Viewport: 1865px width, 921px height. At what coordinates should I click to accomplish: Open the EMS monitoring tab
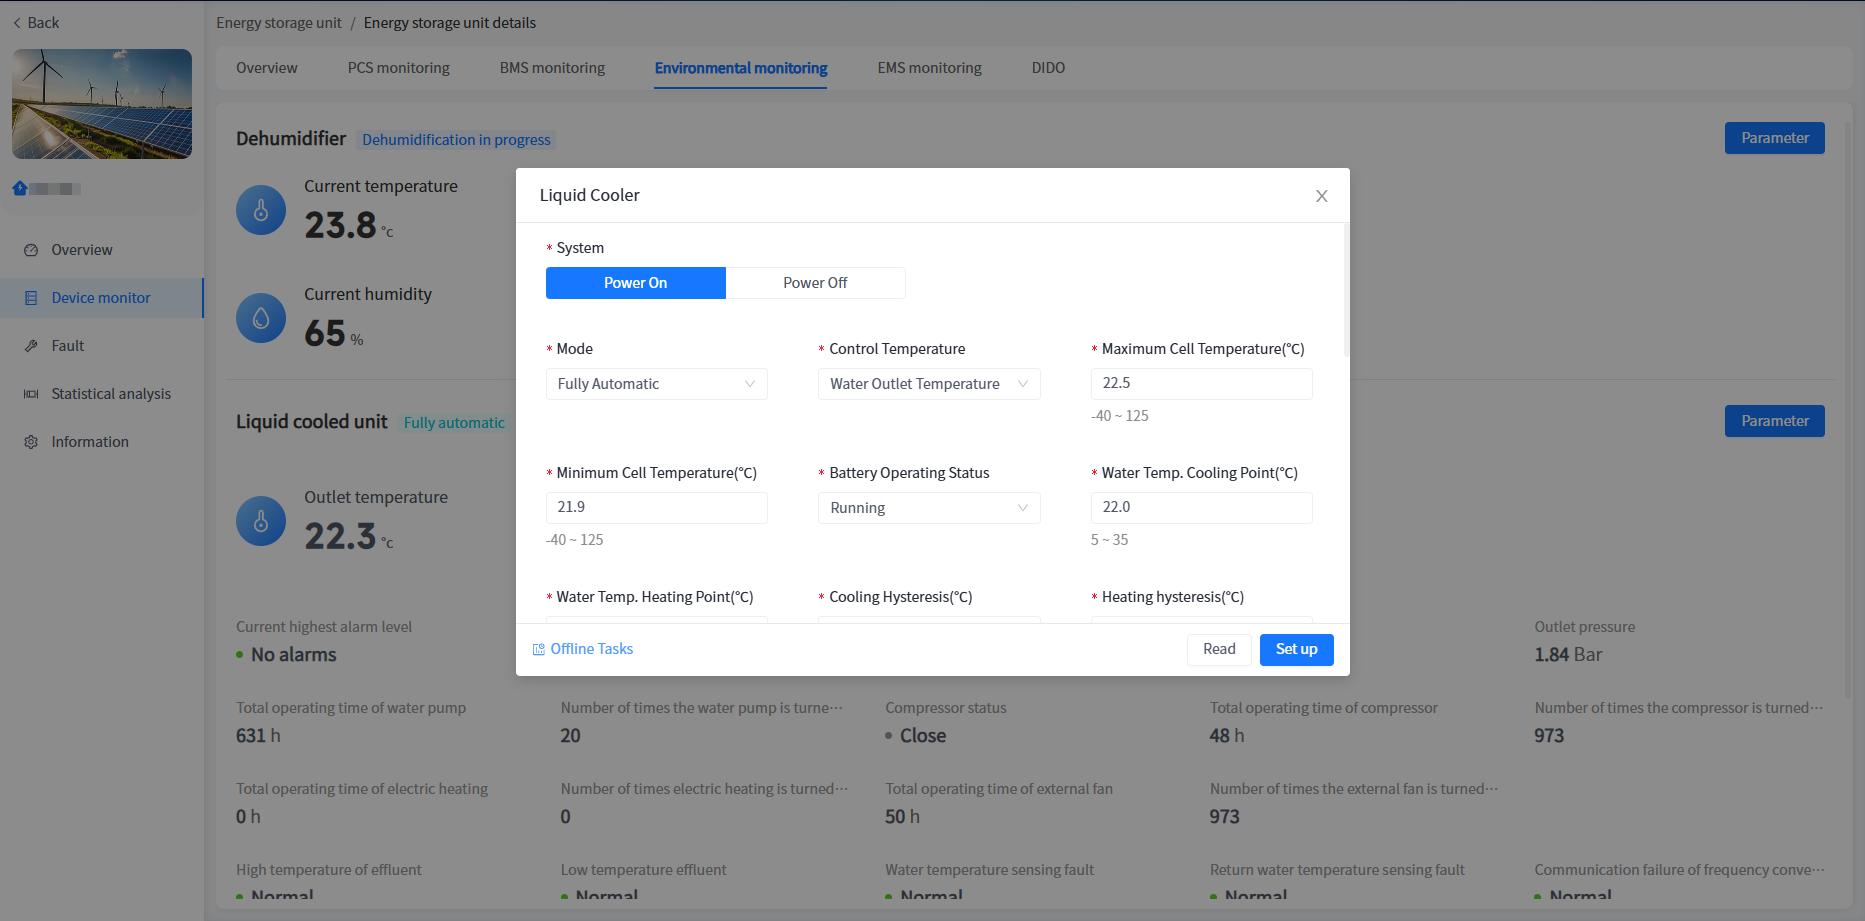pos(929,68)
